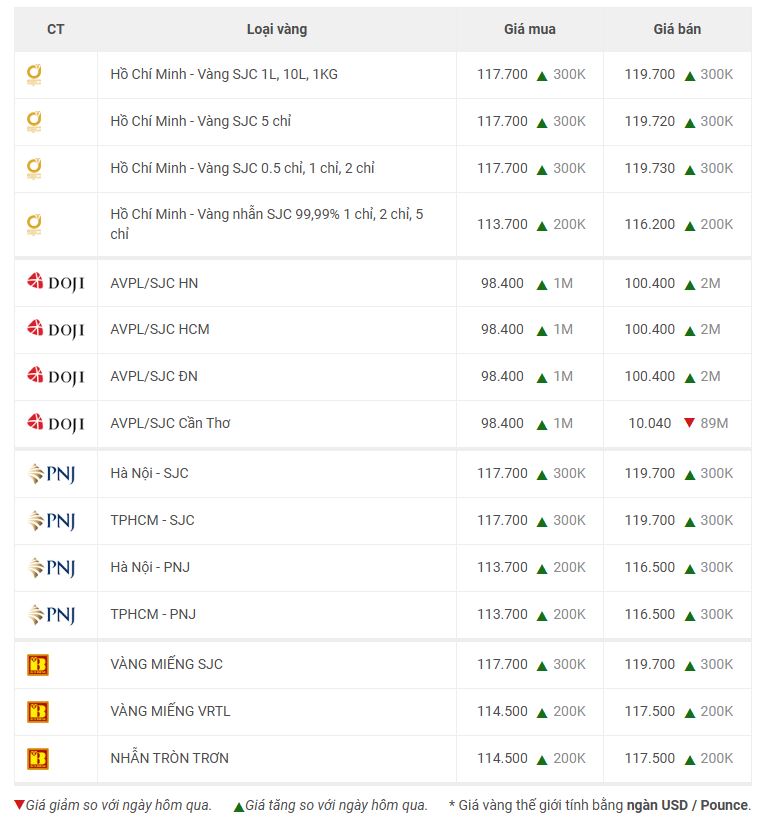This screenshot has width=763, height=822.
Task: Click red down arrow in AVPL/SJC Cần Thơ row
Action: point(690,423)
